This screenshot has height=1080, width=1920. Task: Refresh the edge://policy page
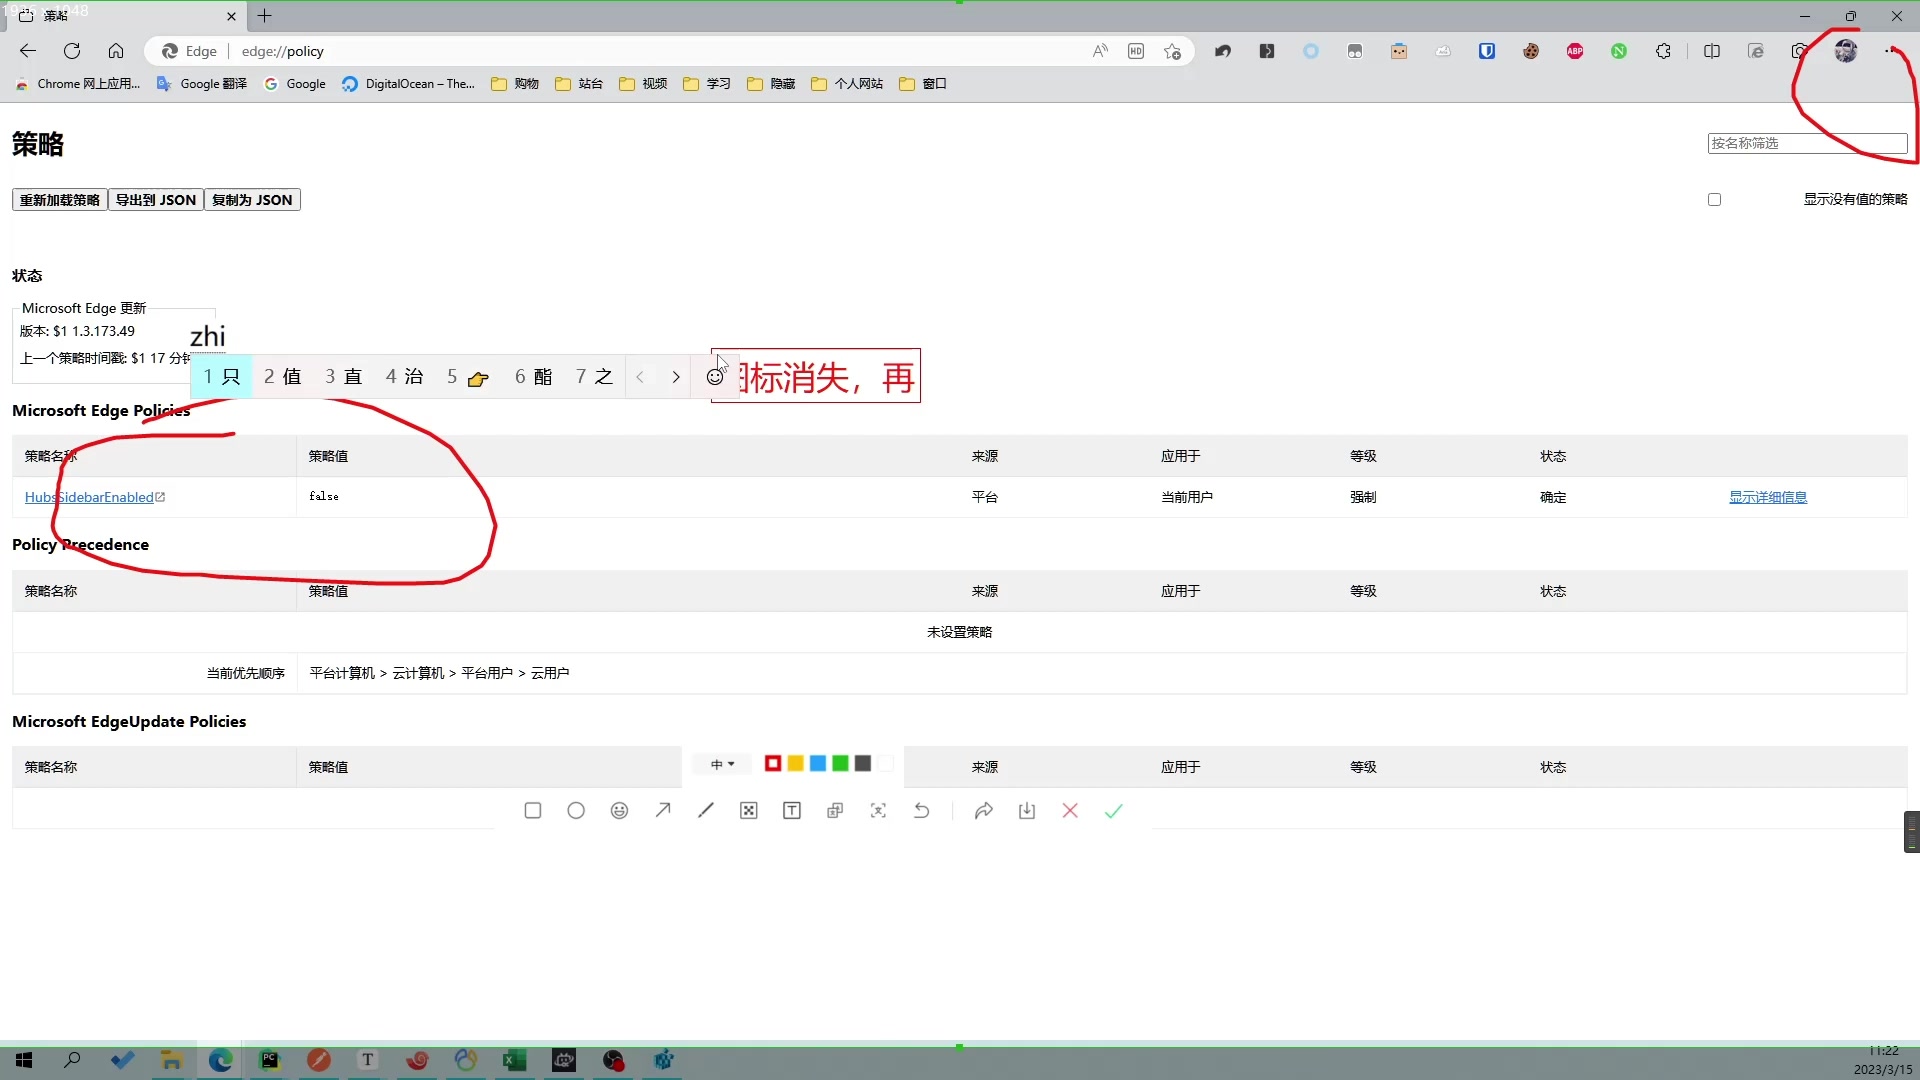point(72,51)
